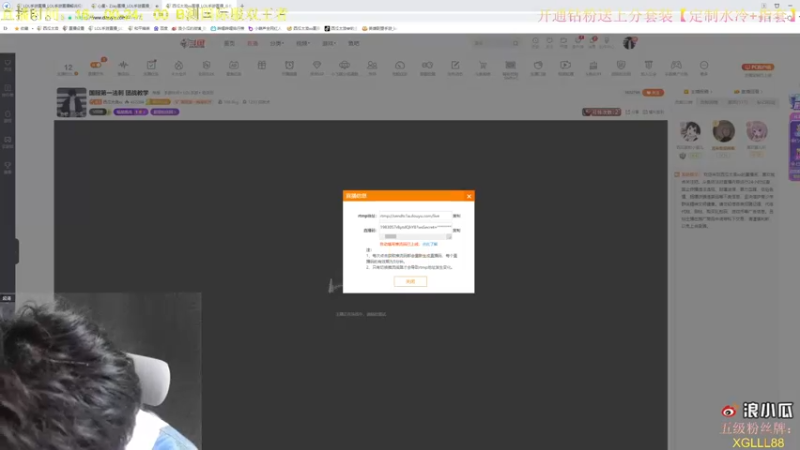Open the video play icon in toolbar
Viewport: 800px width, 450px height.
(565, 65)
